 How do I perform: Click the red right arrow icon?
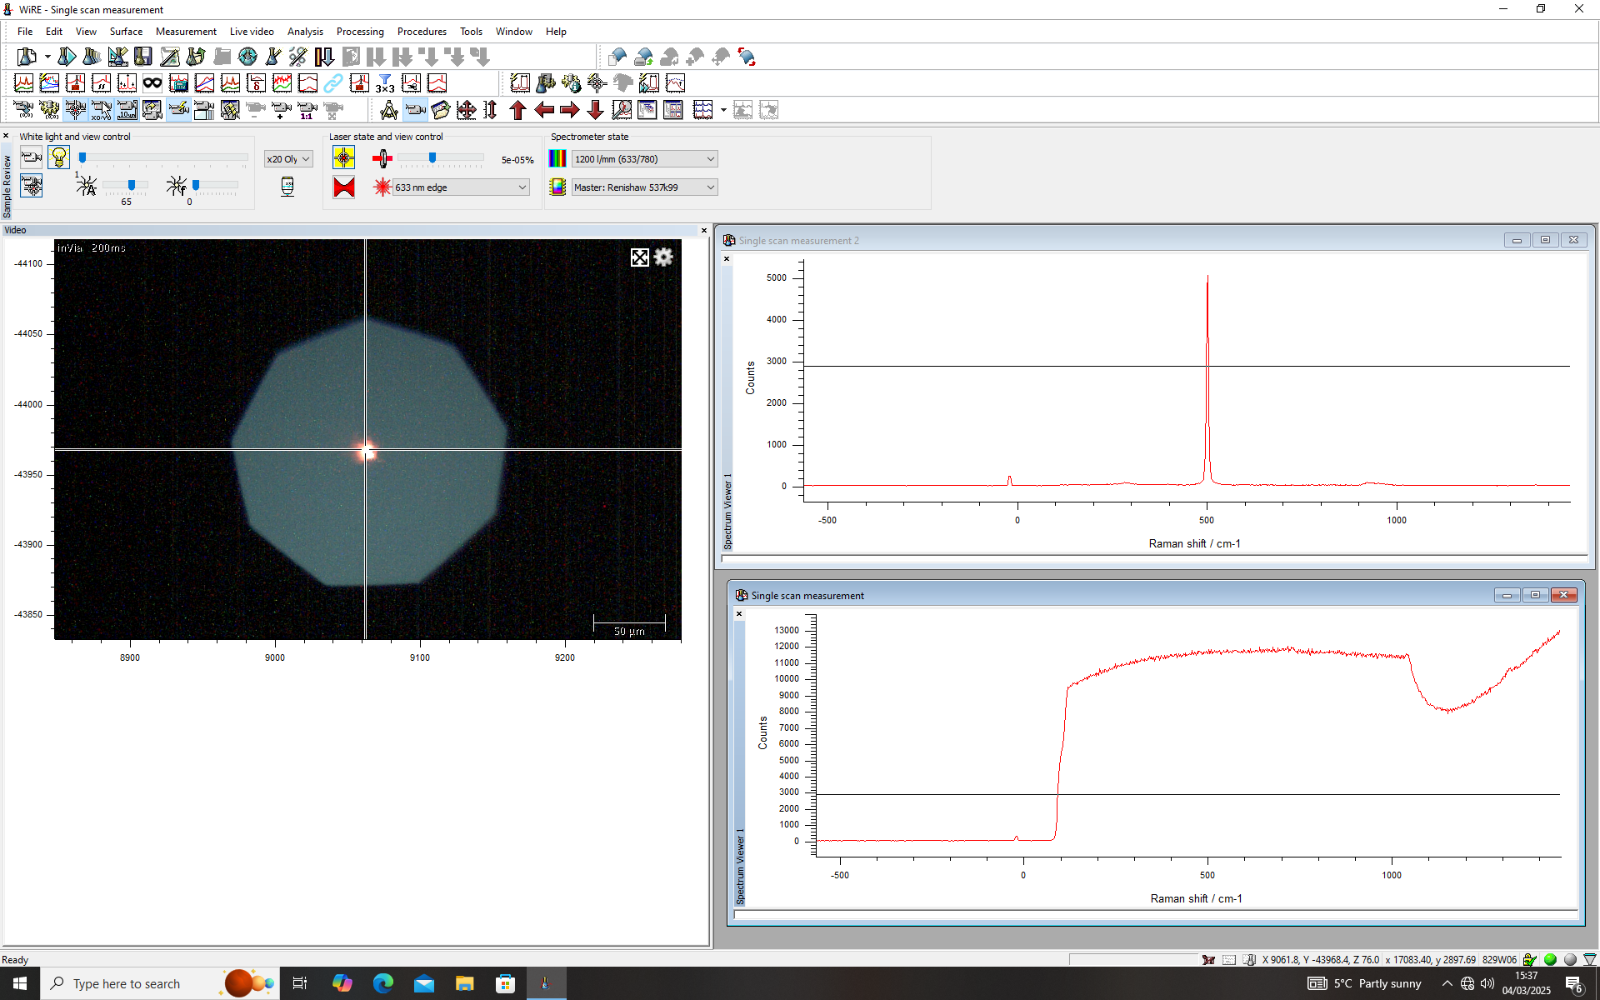point(570,110)
